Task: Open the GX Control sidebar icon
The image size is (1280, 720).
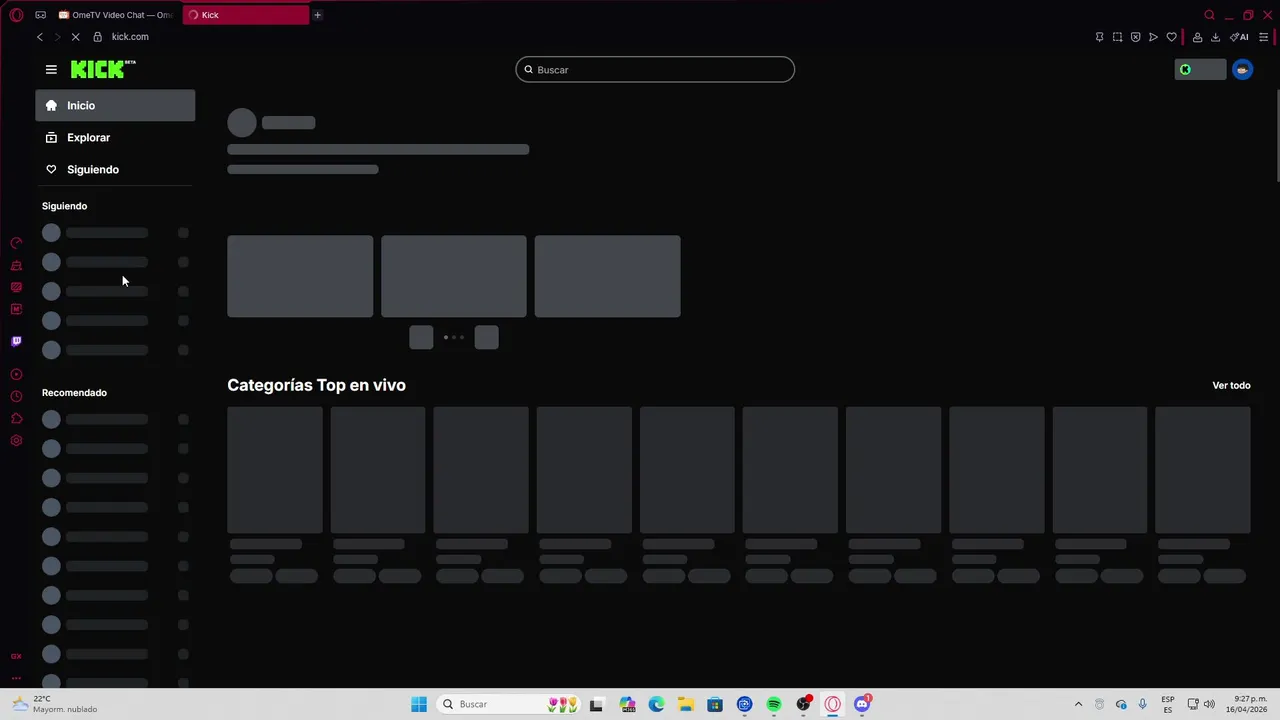Action: [x=16, y=243]
